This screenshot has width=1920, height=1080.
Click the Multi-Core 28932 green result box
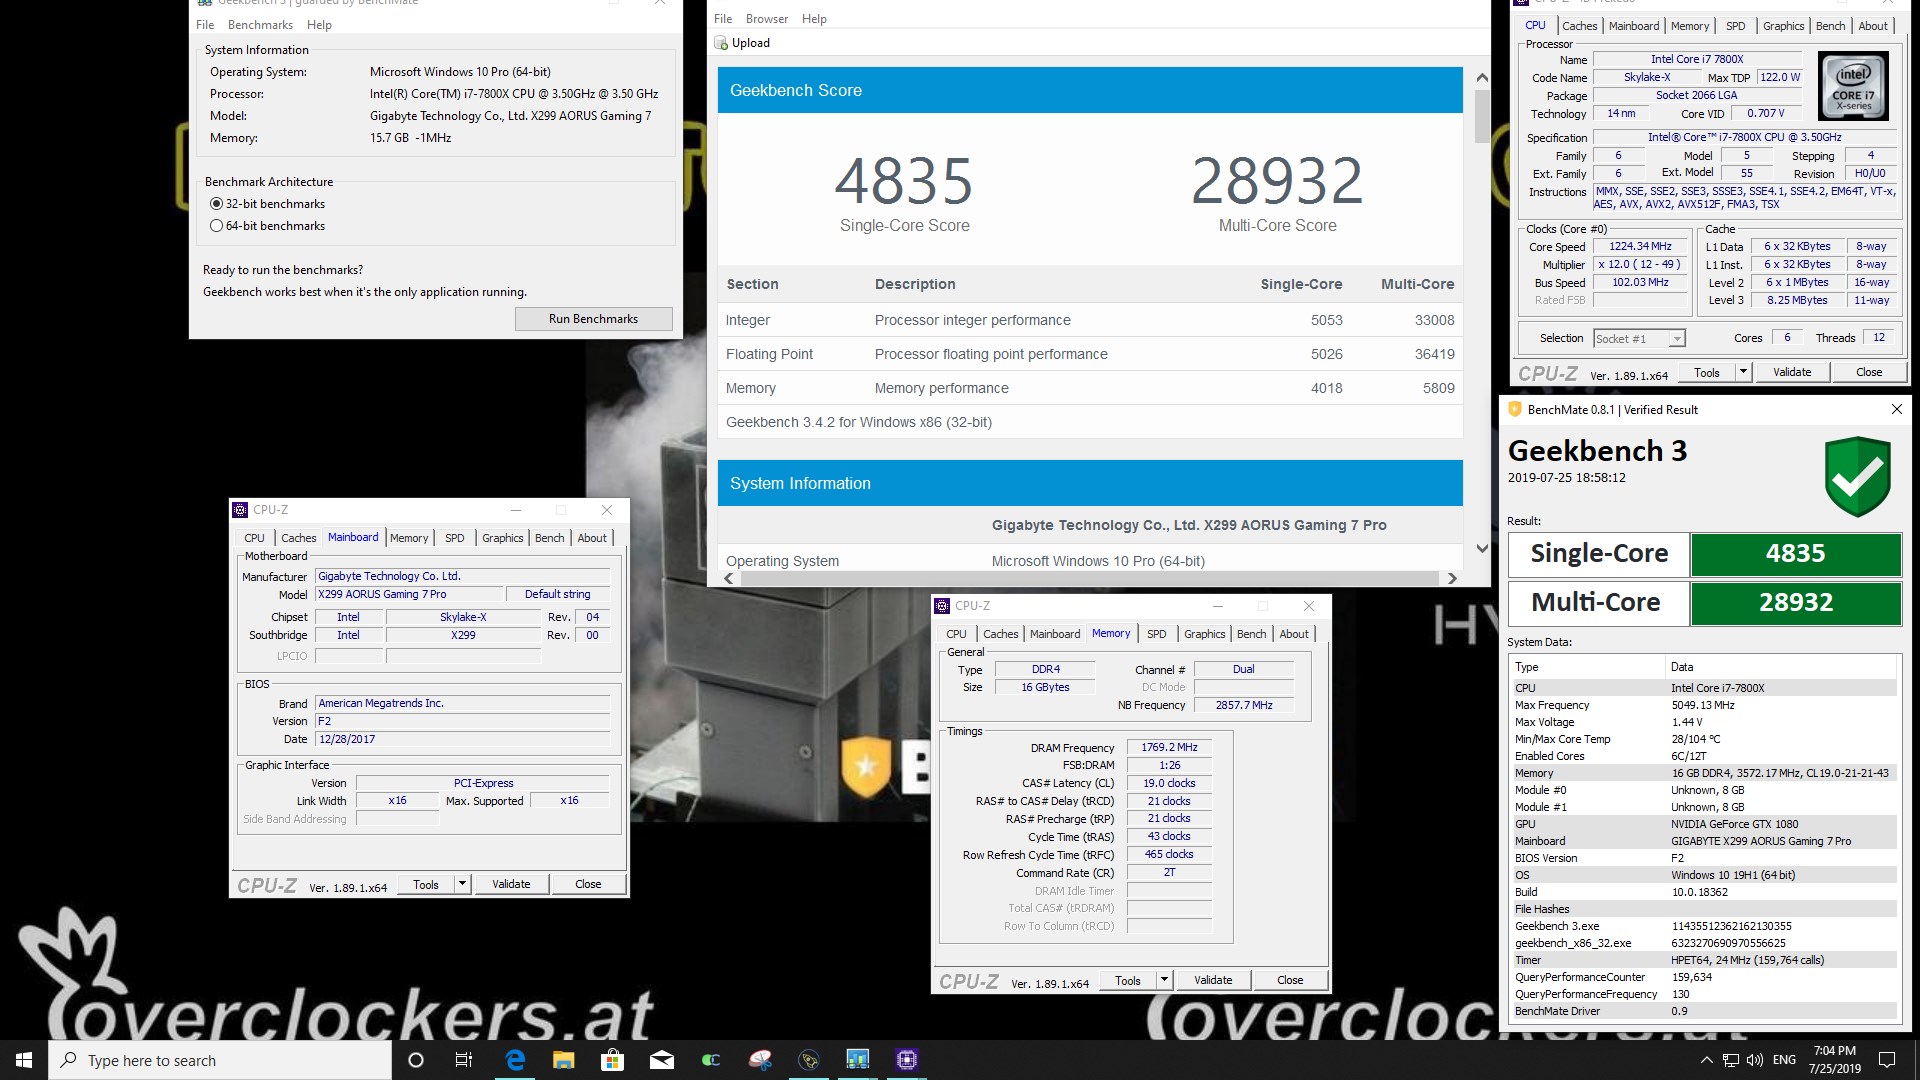click(1795, 603)
